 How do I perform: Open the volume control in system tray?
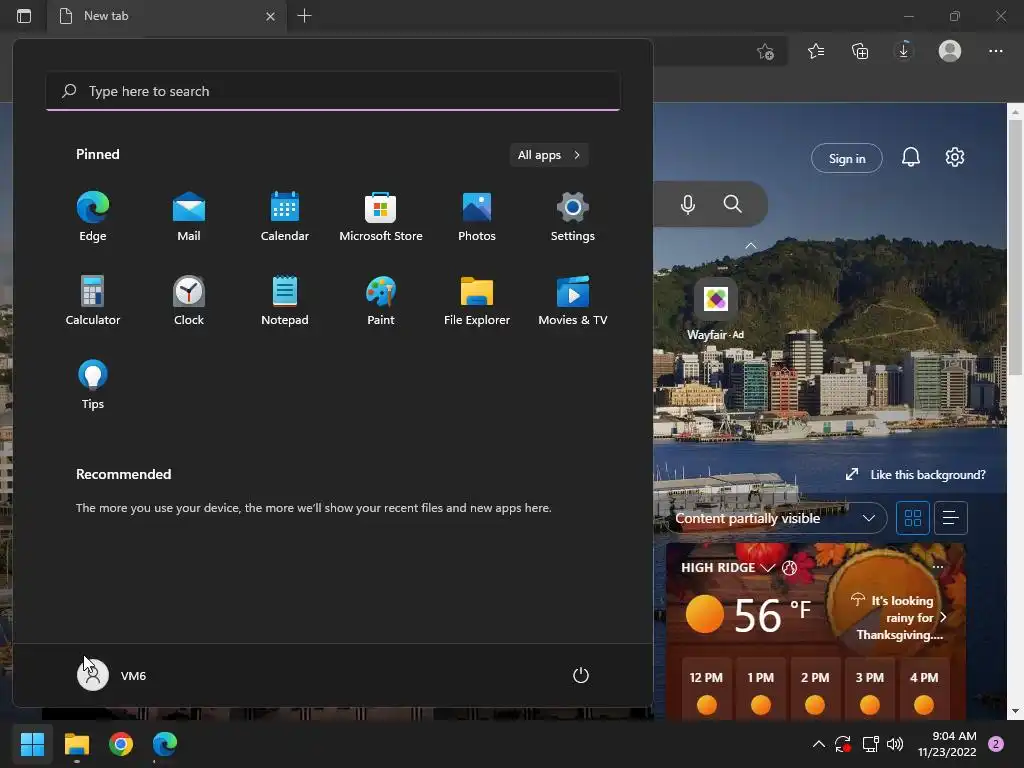click(895, 744)
